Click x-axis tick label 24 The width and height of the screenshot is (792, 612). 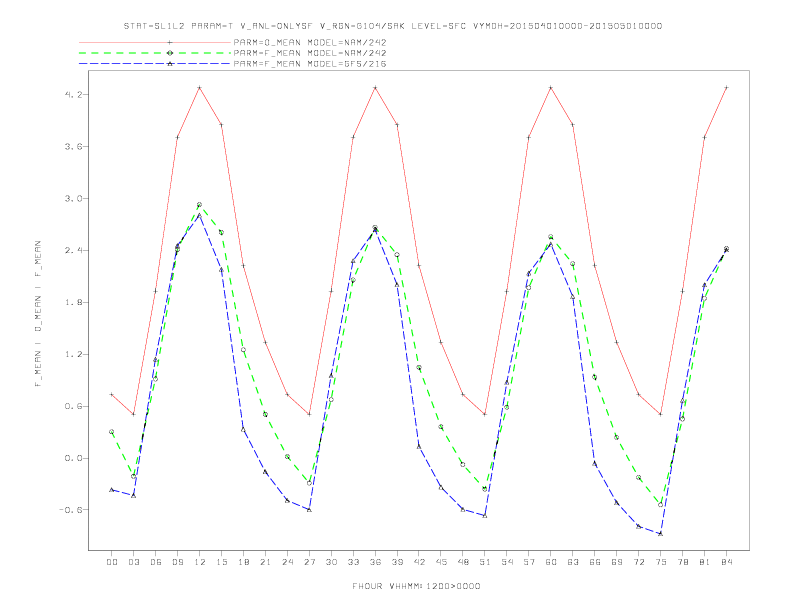pos(287,562)
